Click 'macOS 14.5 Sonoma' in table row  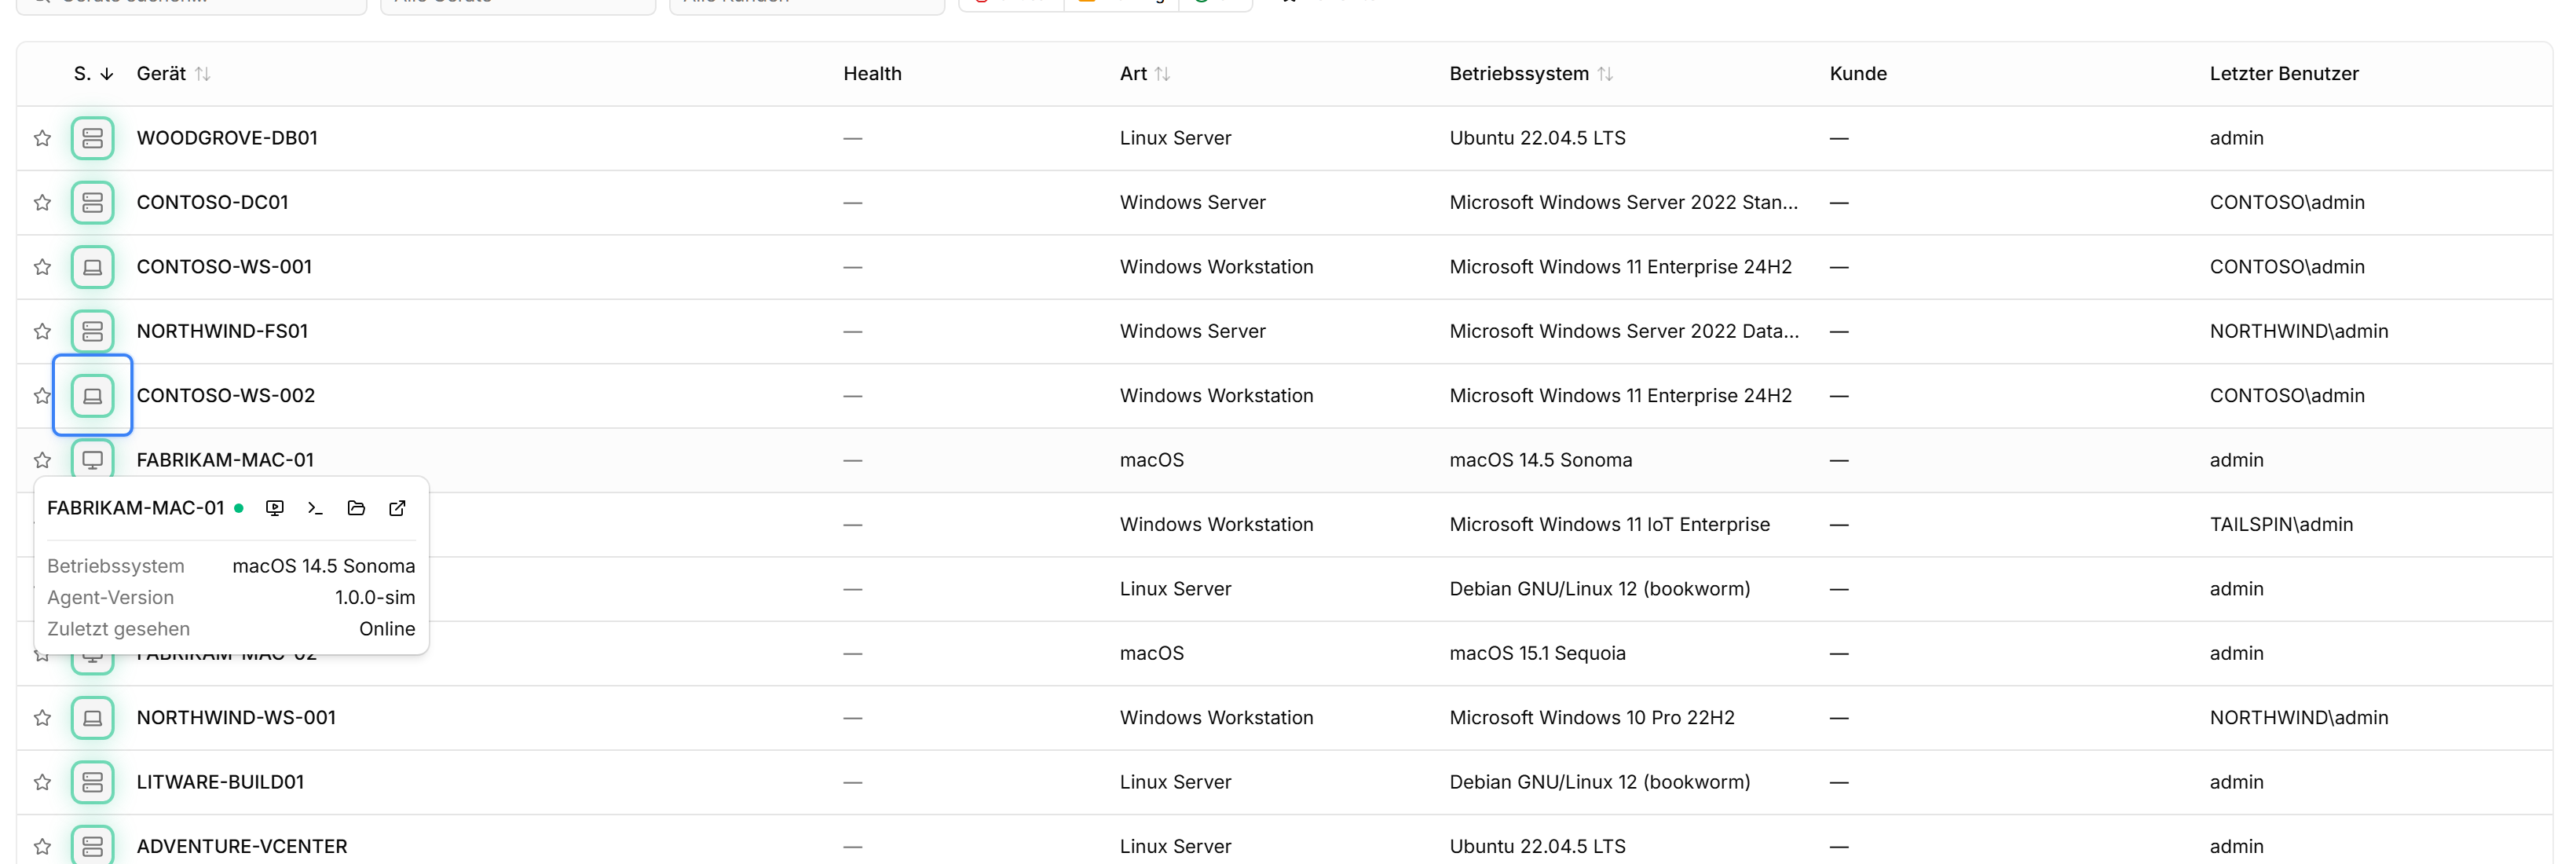[1540, 460]
